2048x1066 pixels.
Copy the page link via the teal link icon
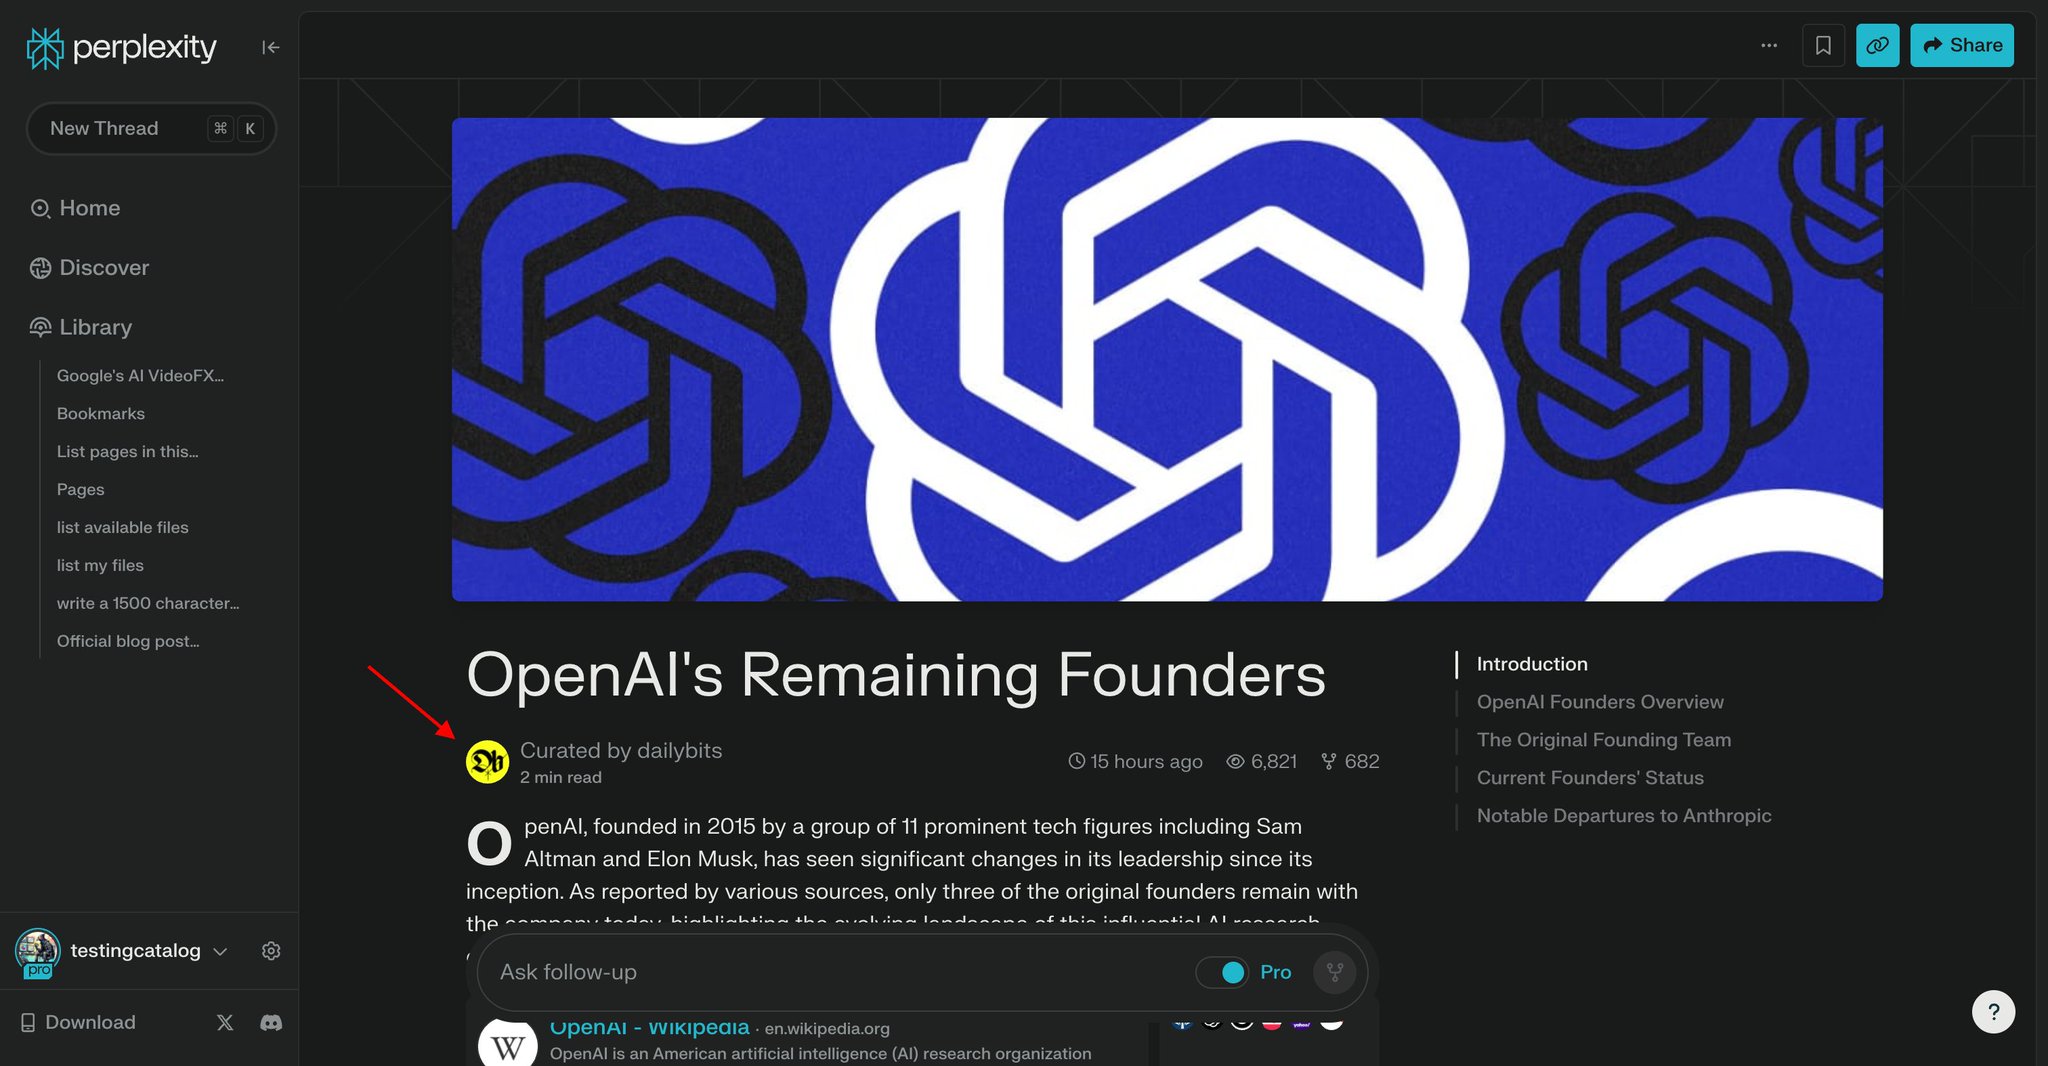[x=1877, y=45]
